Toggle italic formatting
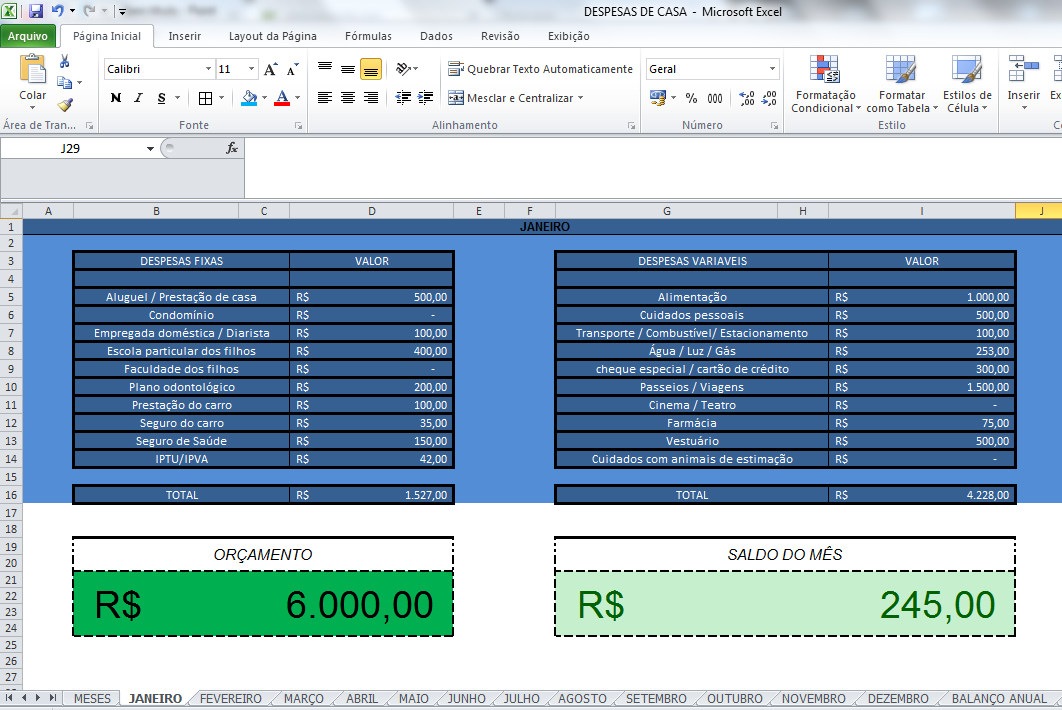The height and width of the screenshot is (710, 1062). [138, 98]
